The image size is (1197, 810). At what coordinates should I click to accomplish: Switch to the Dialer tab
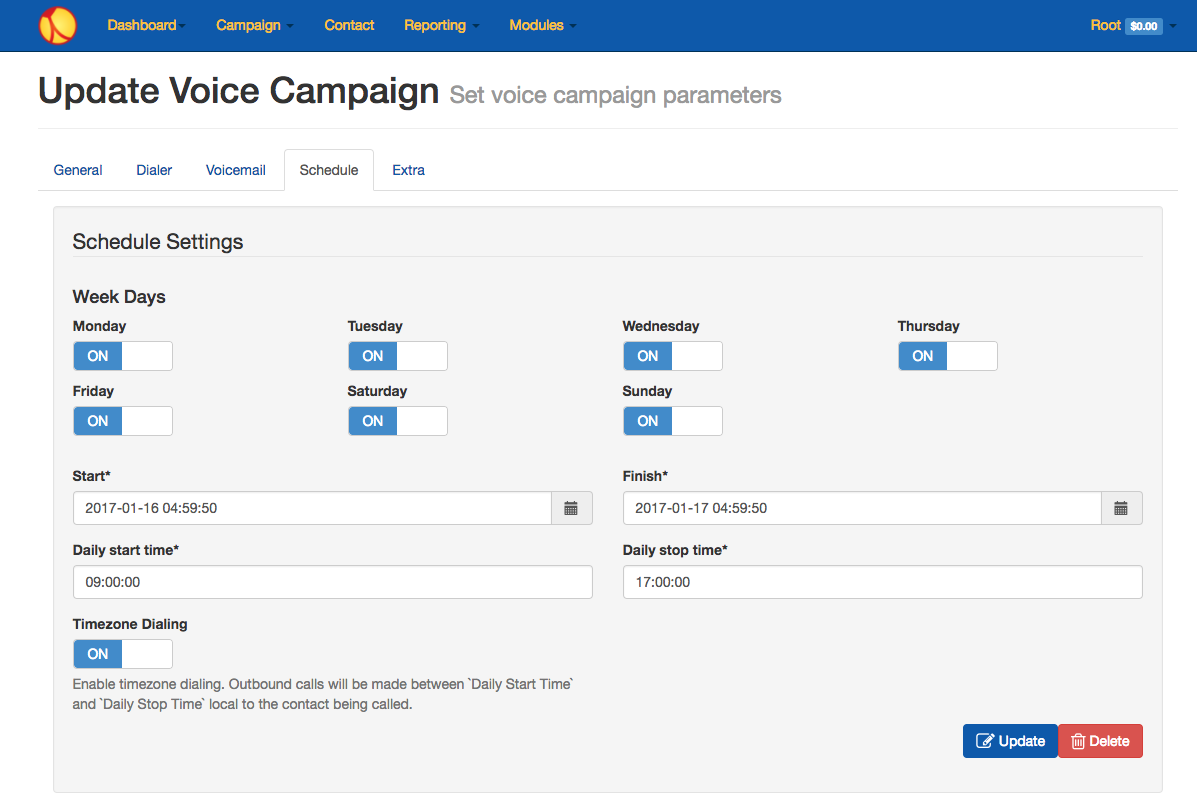(x=154, y=170)
